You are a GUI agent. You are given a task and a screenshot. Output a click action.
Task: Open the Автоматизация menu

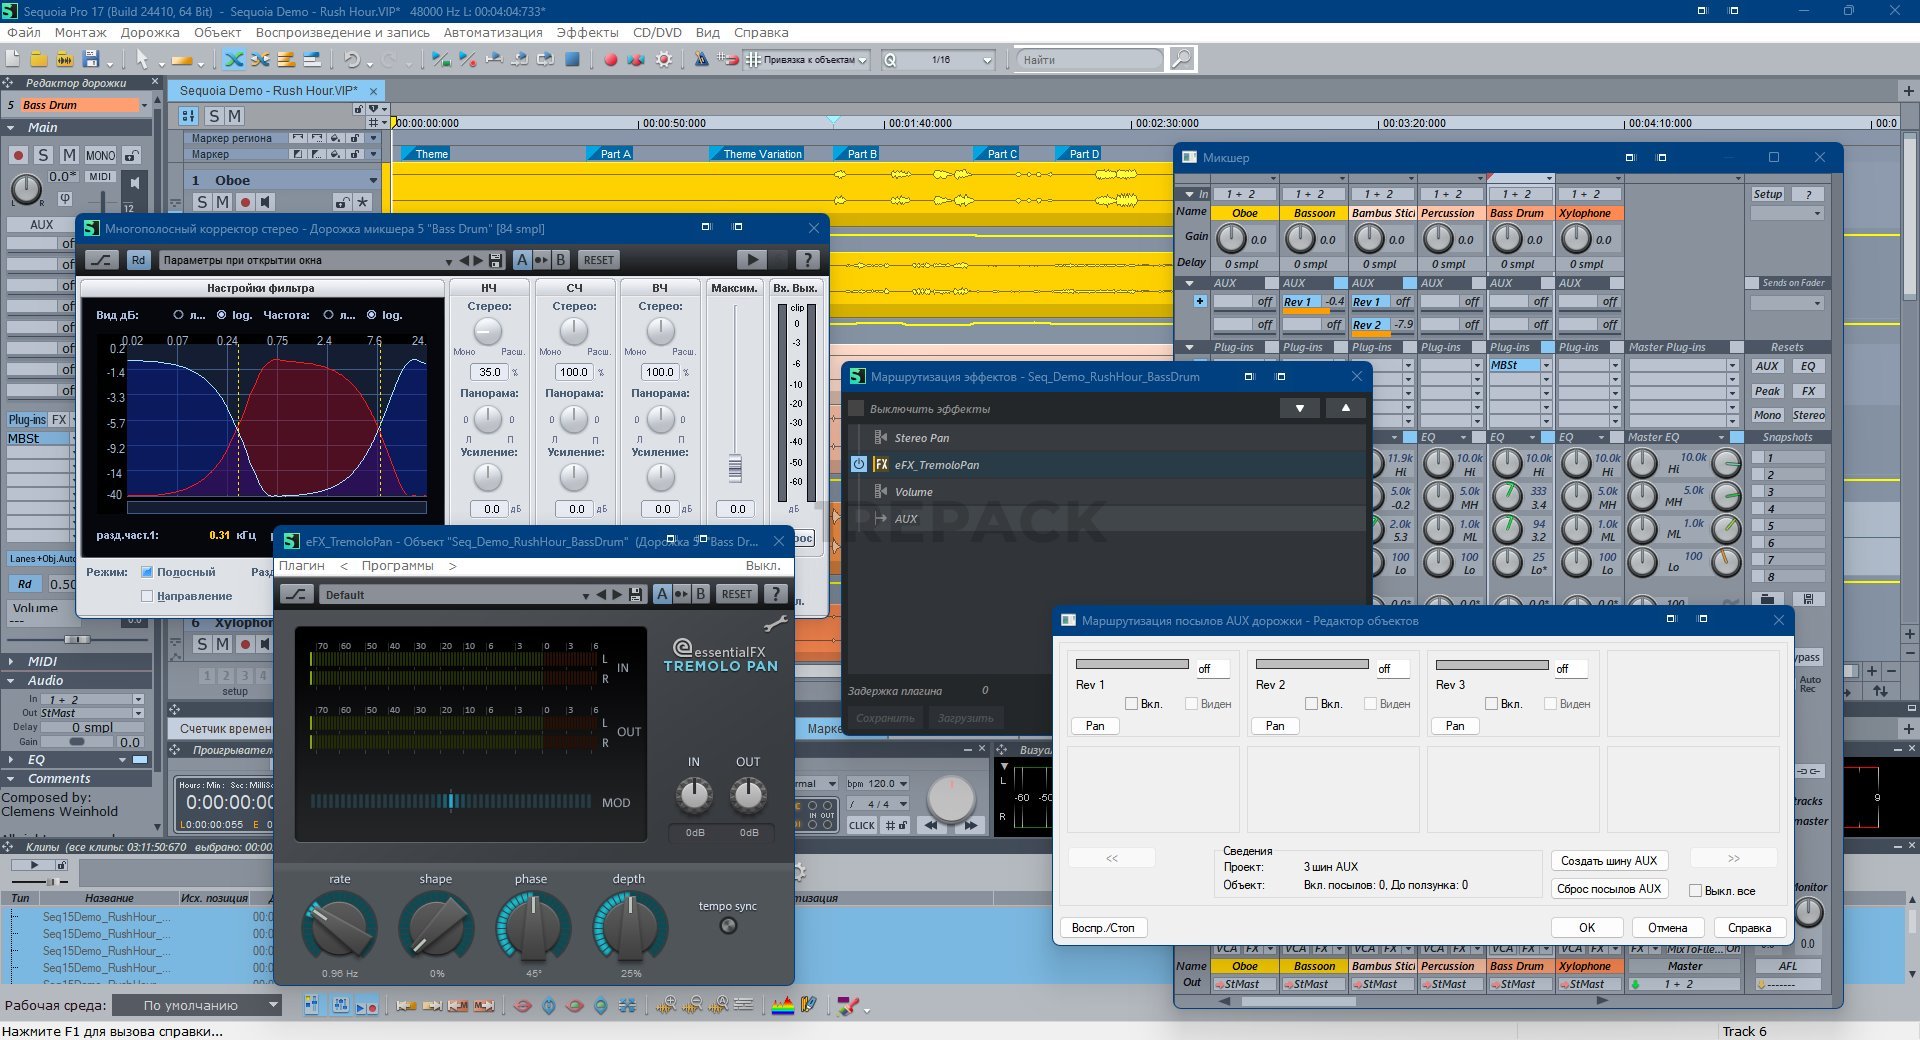493,32
